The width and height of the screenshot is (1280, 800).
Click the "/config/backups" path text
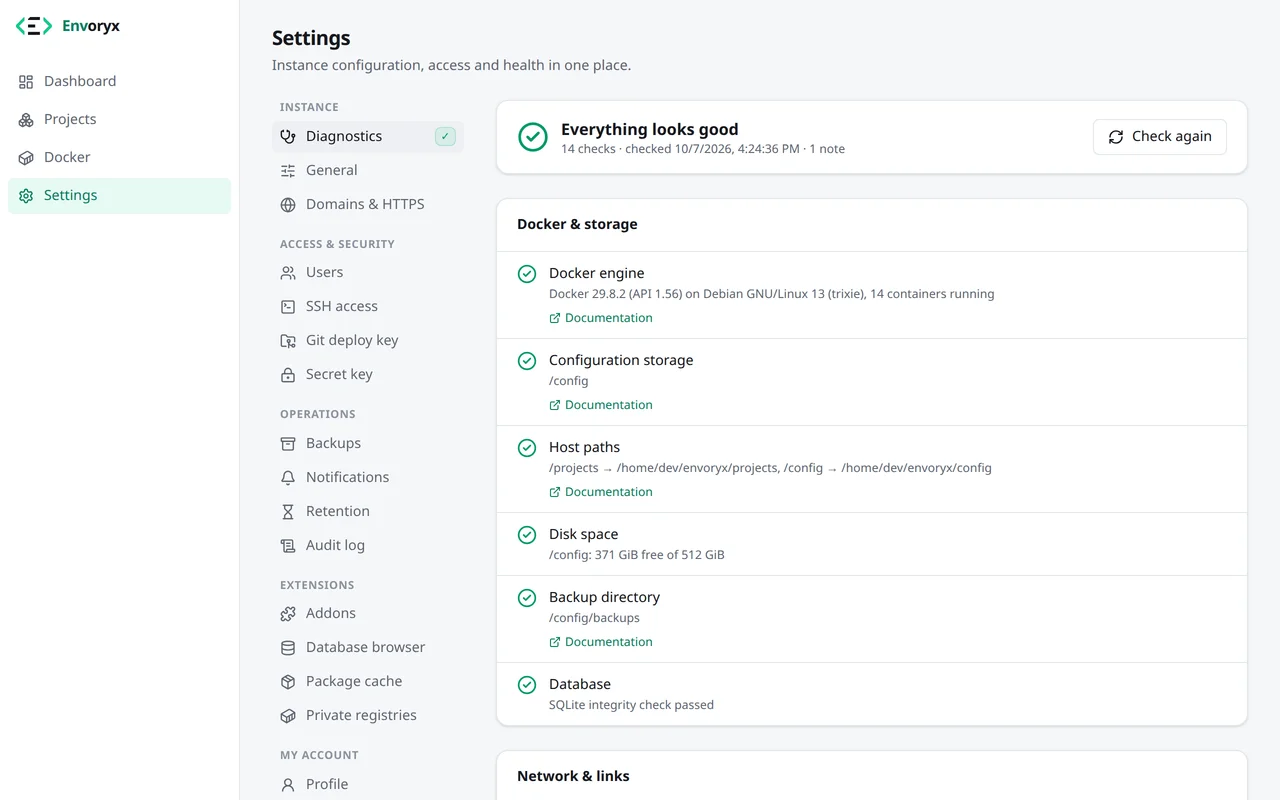click(594, 618)
